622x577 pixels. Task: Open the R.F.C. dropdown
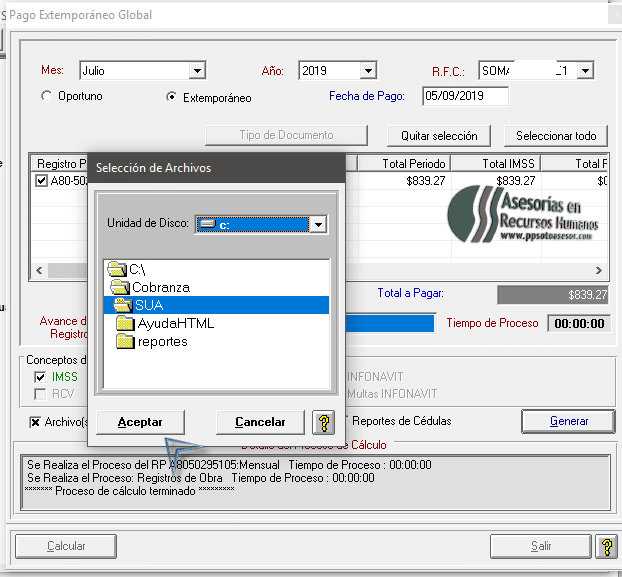[585, 70]
